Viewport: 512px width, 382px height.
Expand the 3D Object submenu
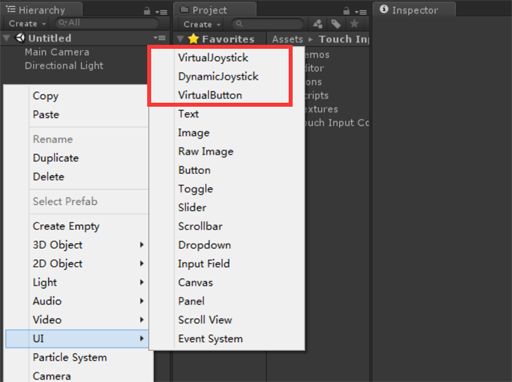click(x=142, y=245)
